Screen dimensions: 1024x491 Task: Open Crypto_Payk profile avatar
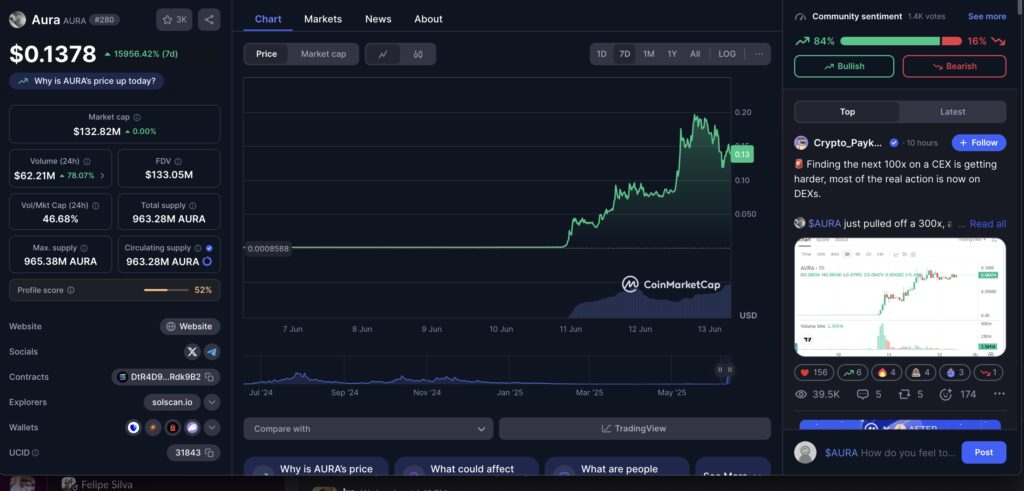tap(801, 143)
